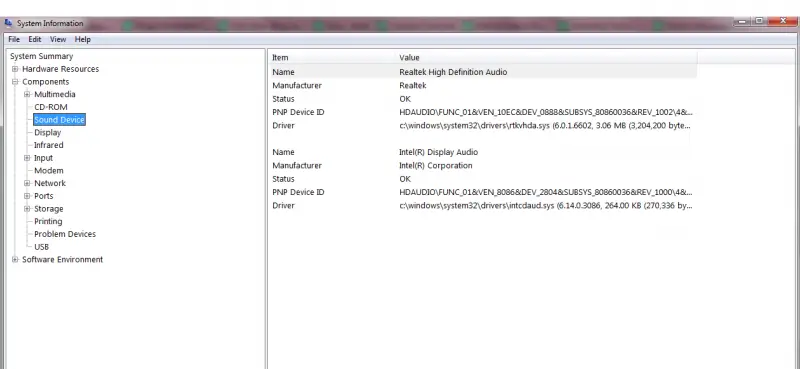Open the File menu

coord(14,39)
